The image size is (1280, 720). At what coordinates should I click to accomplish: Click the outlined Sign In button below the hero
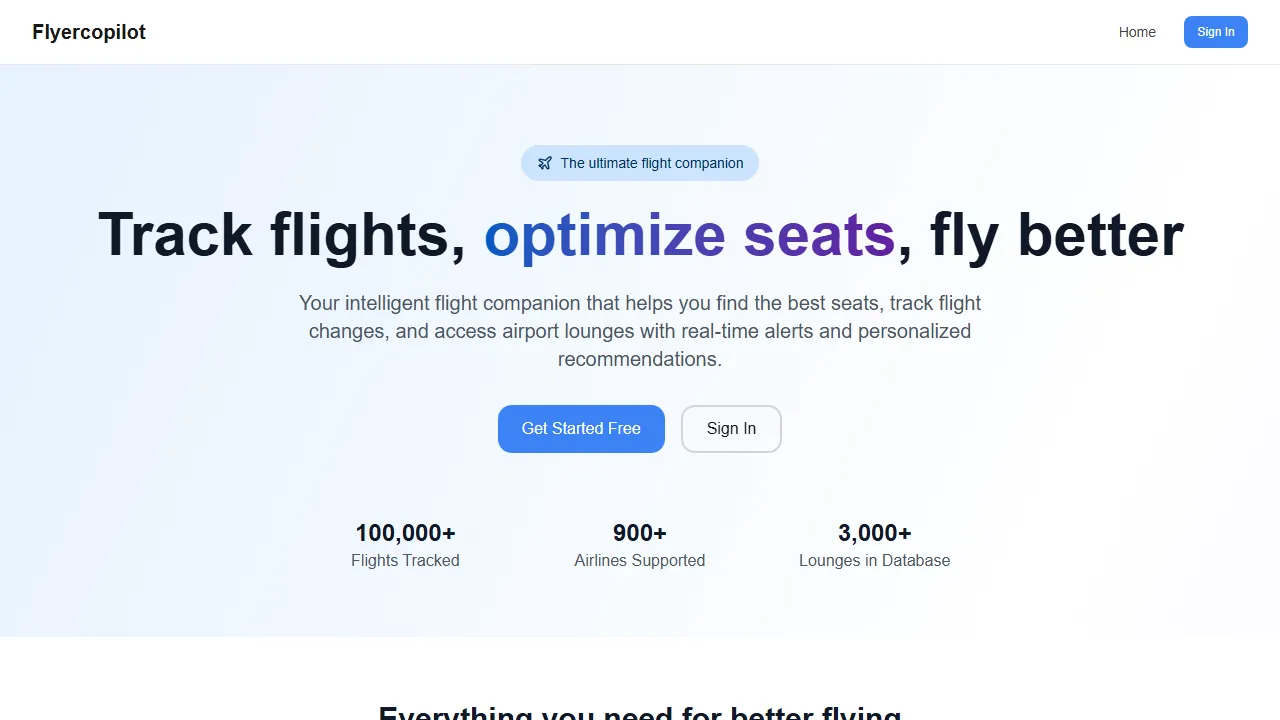pos(731,428)
